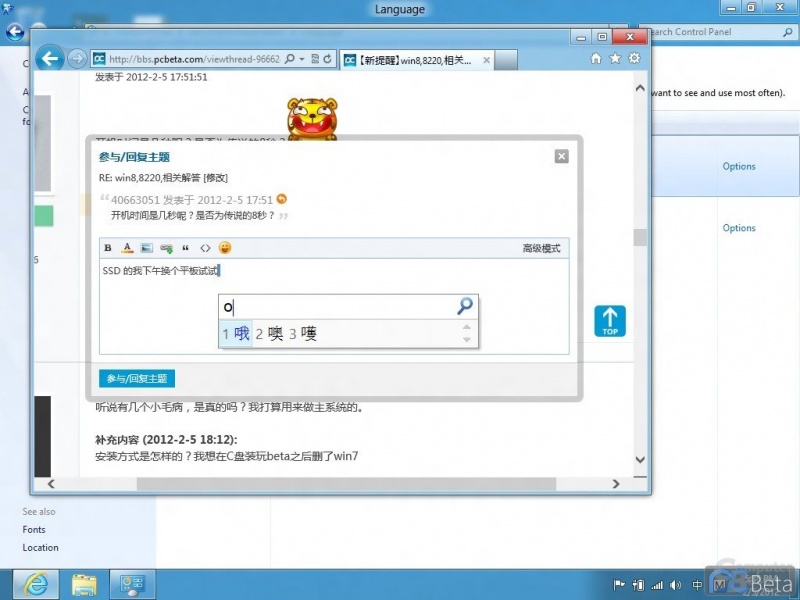Click the [修改] edit link in reply title
Image resolution: width=800 pixels, height=600 pixels.
coord(215,178)
